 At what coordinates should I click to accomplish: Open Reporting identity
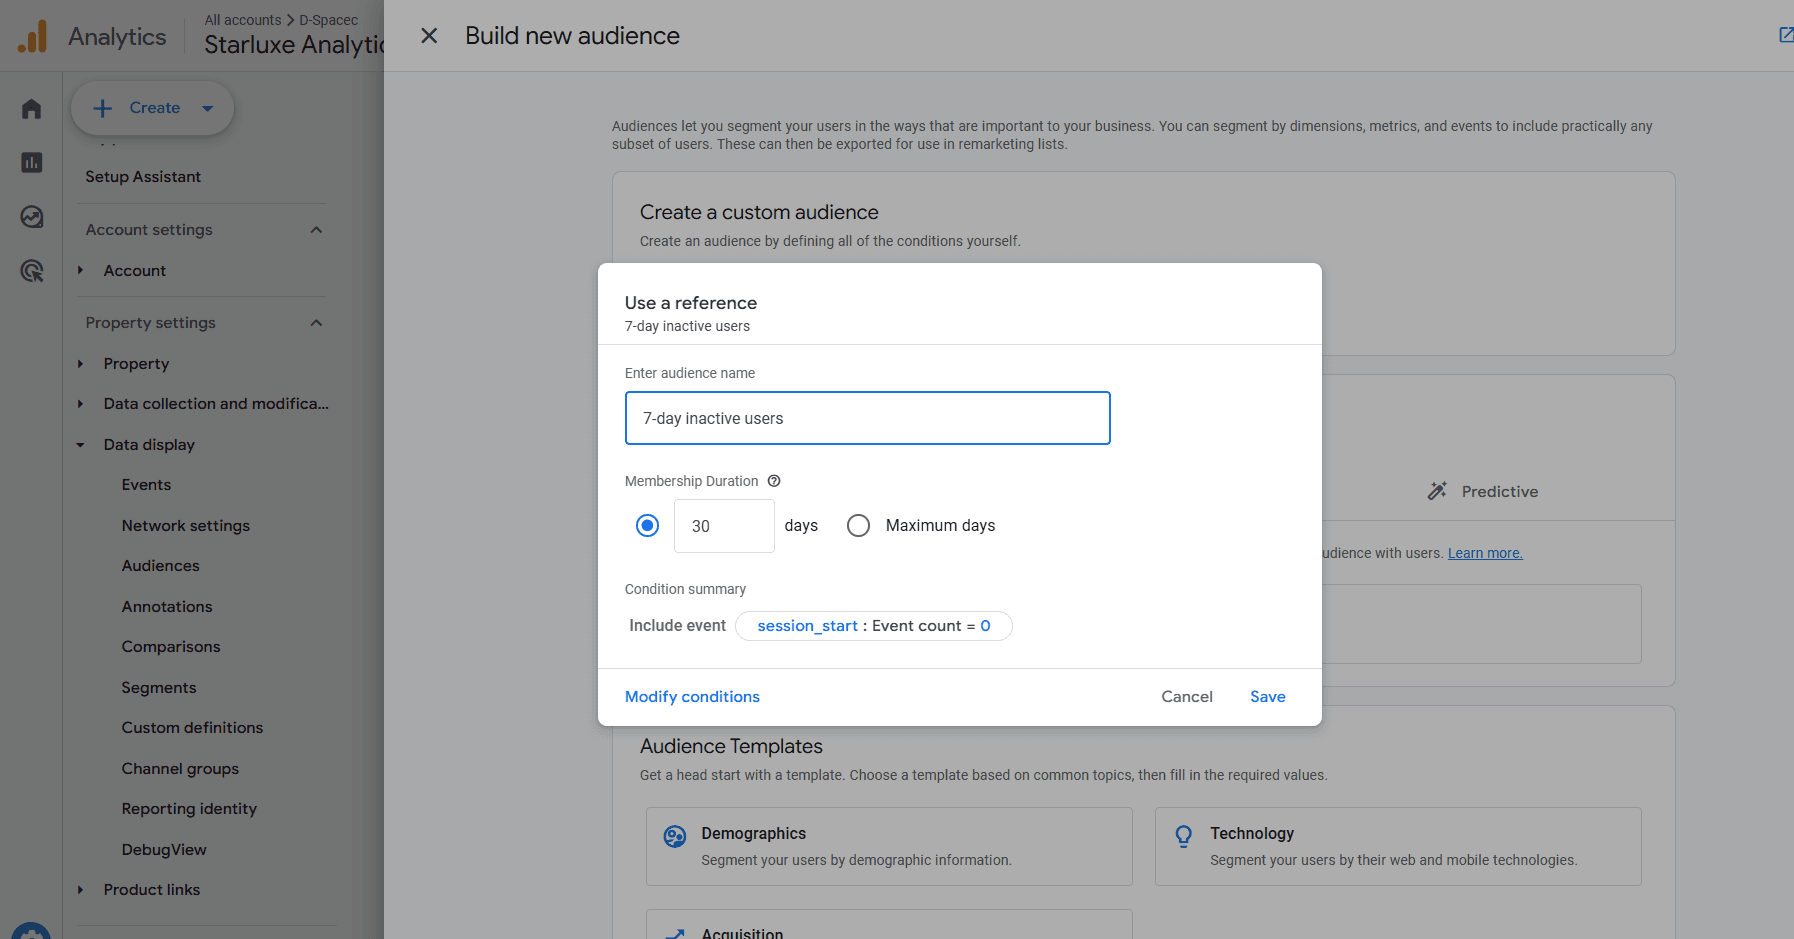coord(189,809)
